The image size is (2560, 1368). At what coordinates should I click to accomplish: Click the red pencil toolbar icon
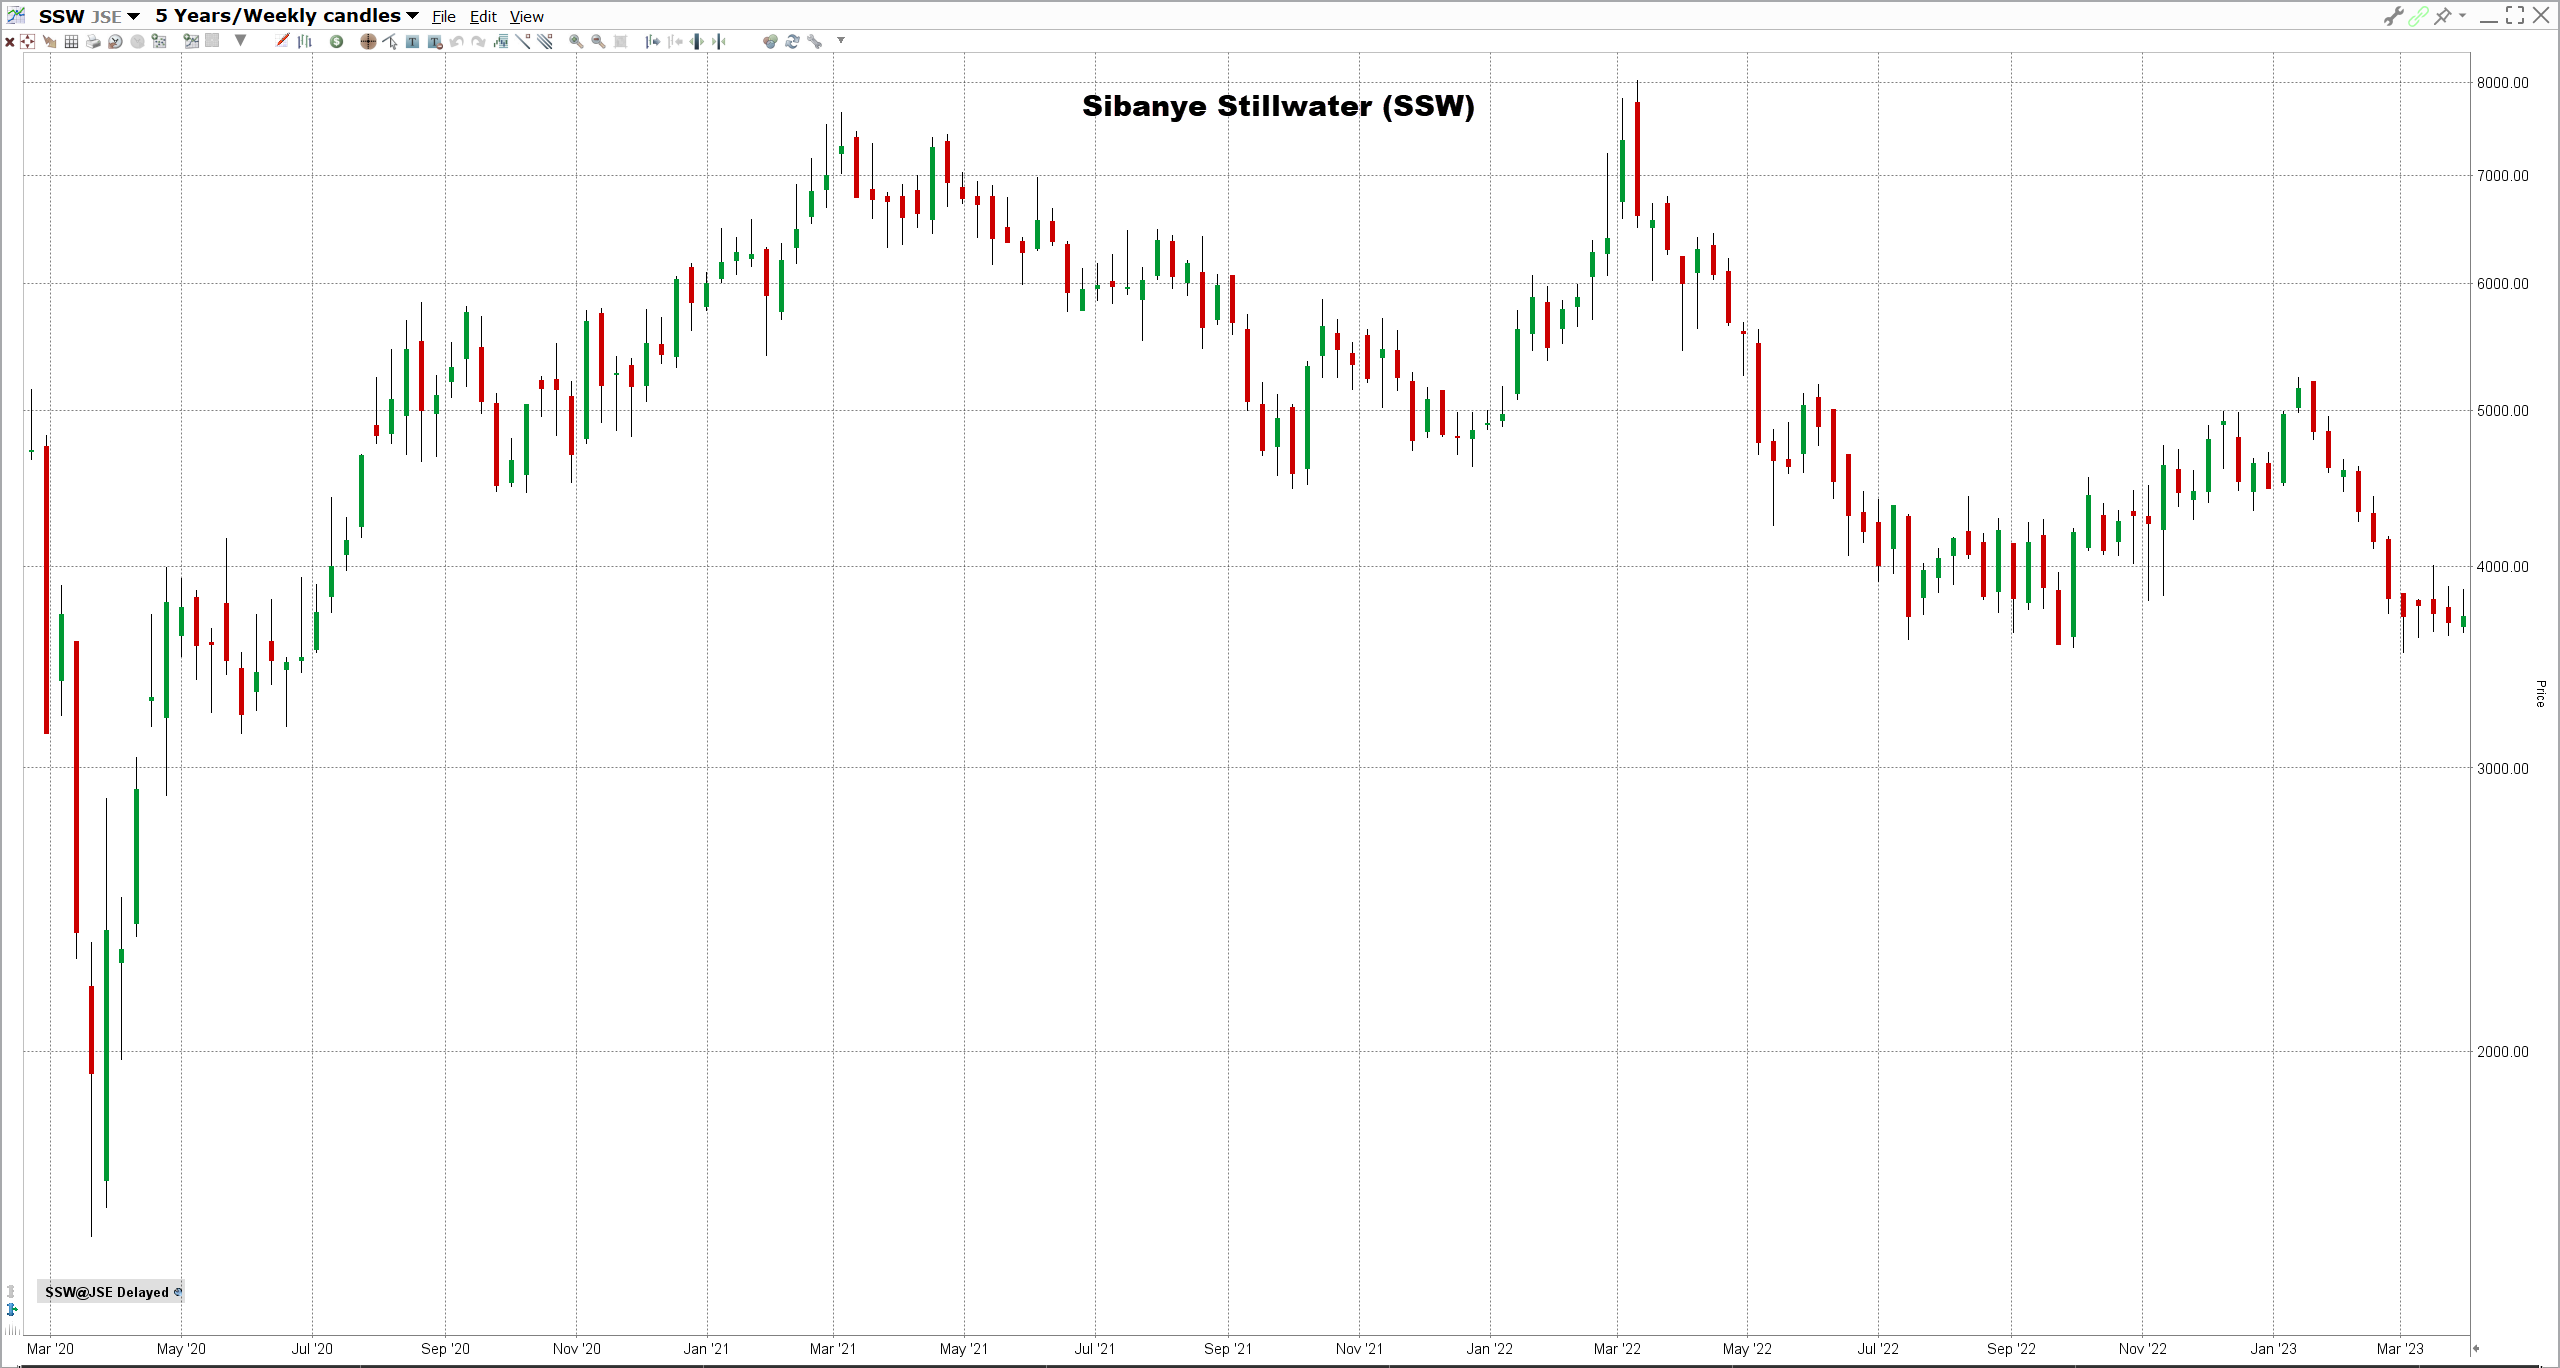[282, 41]
